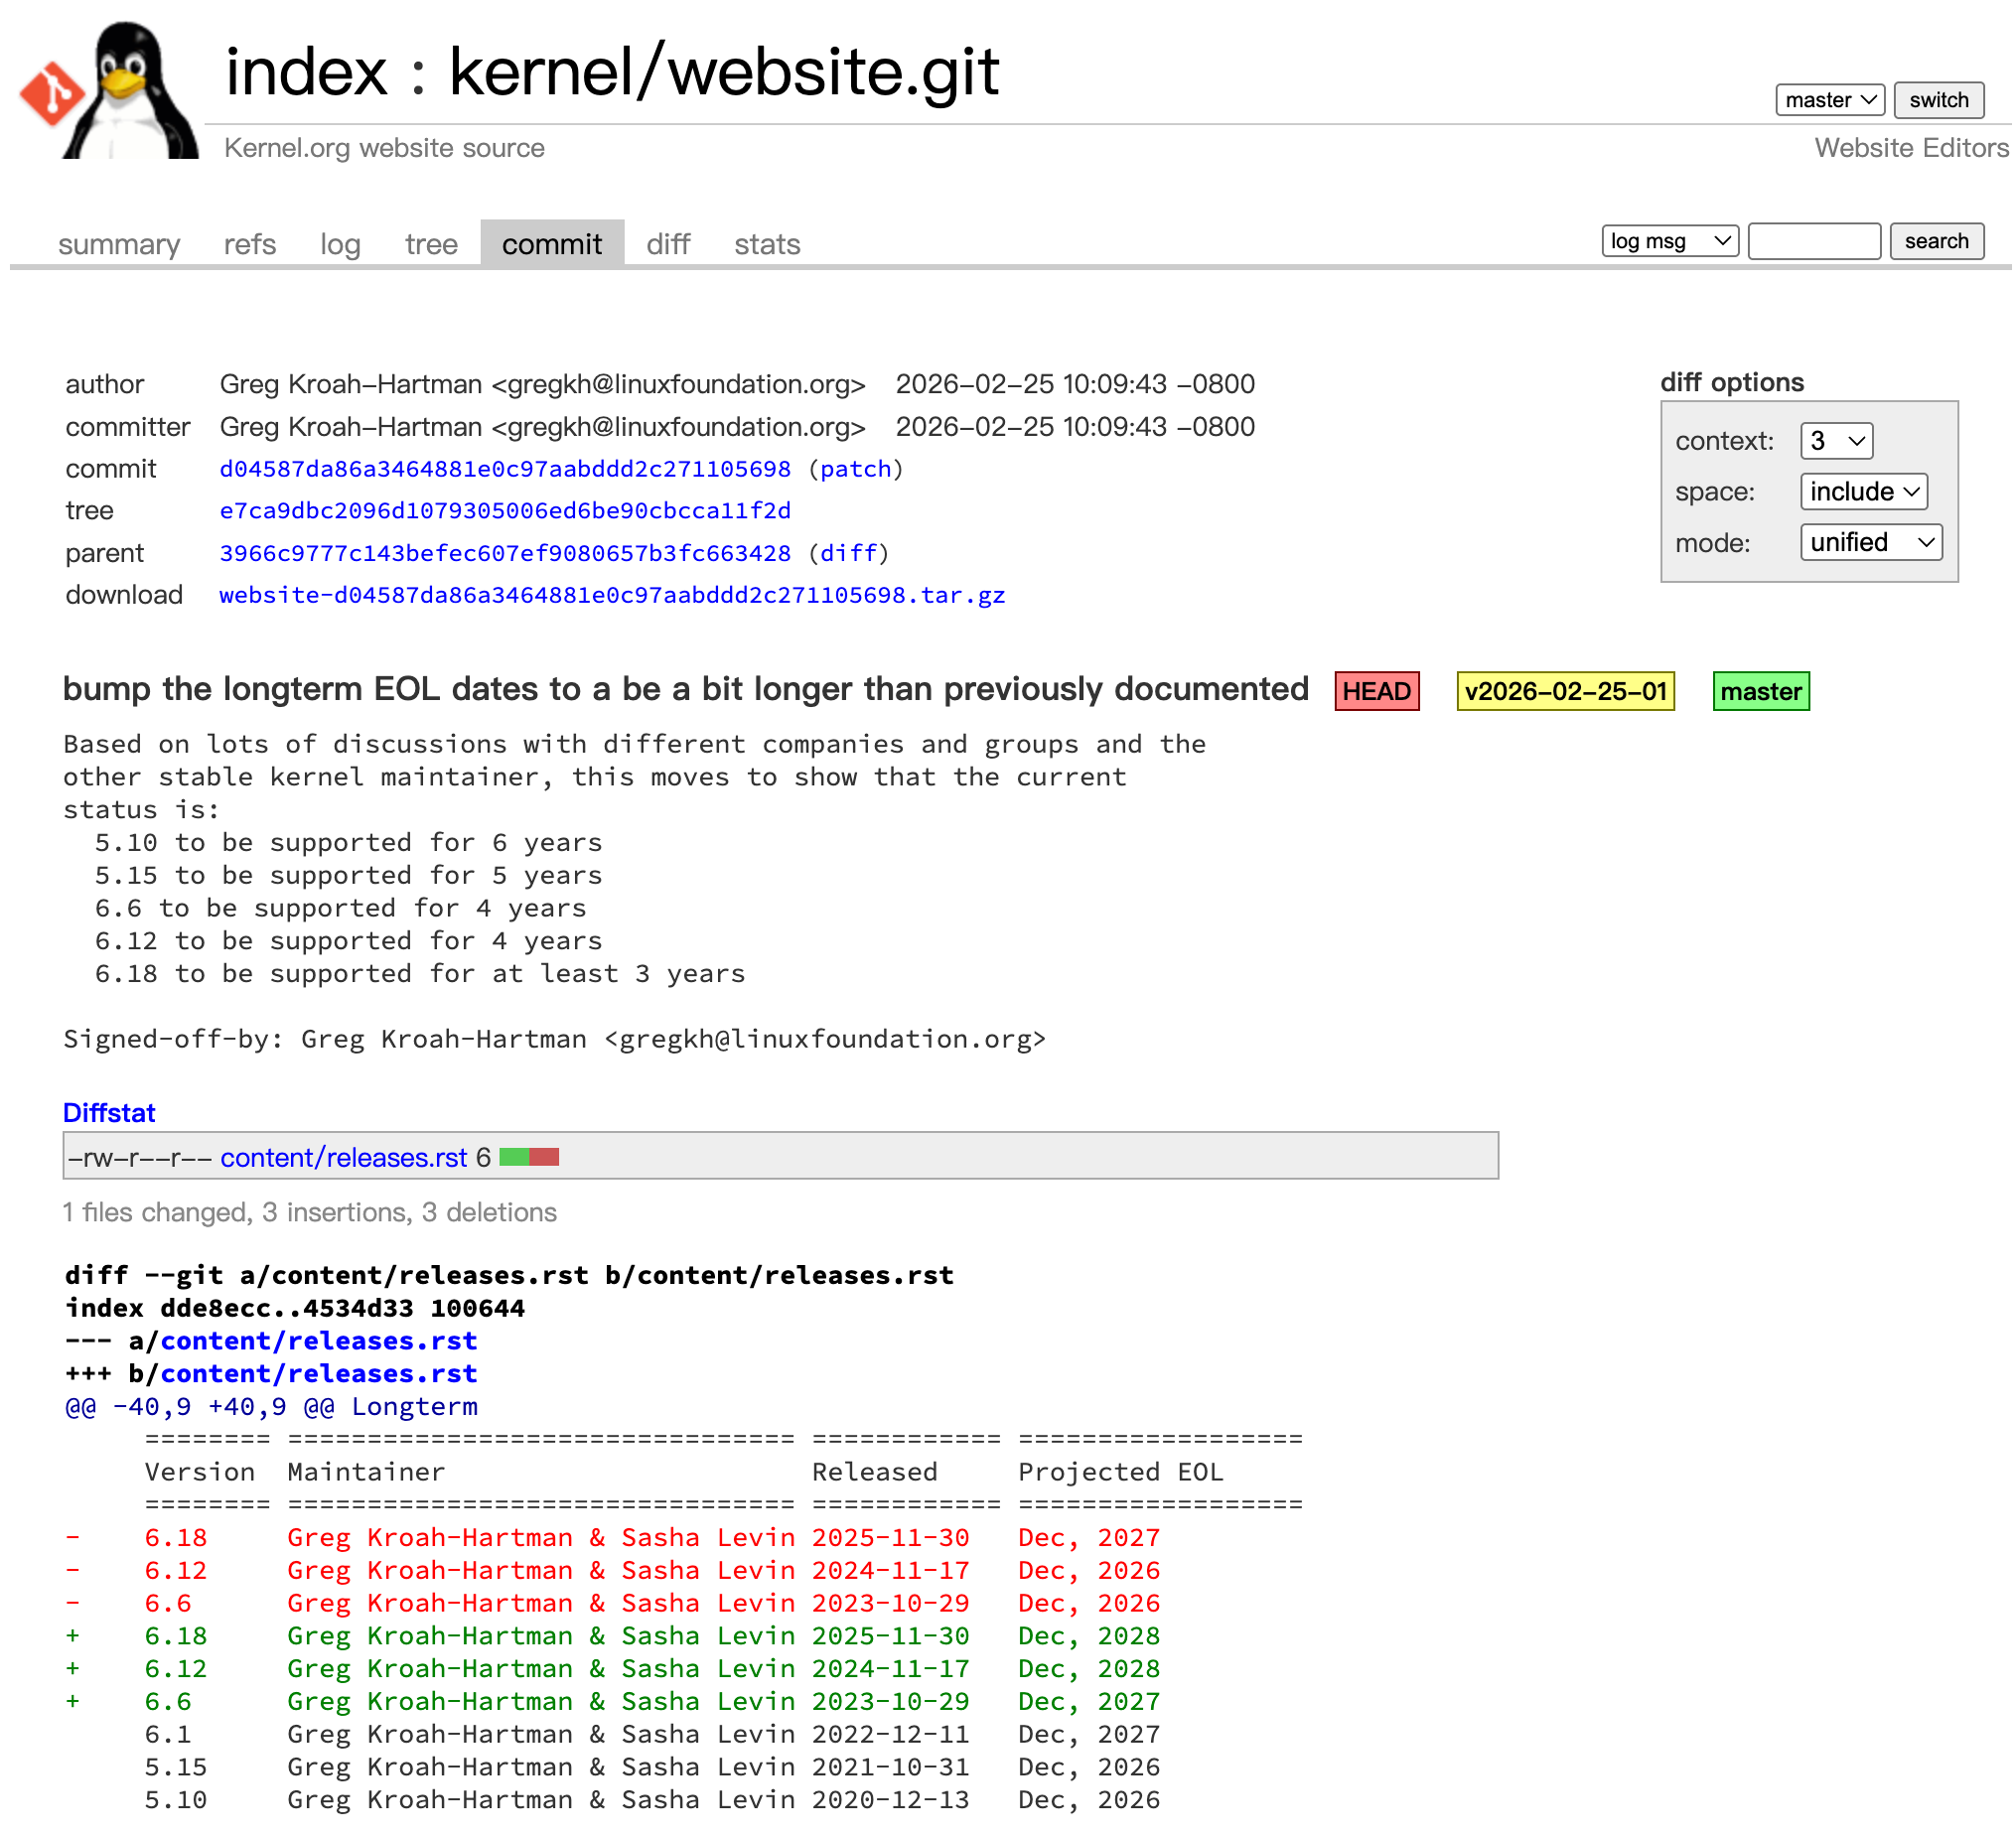The height and width of the screenshot is (1837, 2016).
Task: Click the green master branch badge
Action: (1764, 692)
